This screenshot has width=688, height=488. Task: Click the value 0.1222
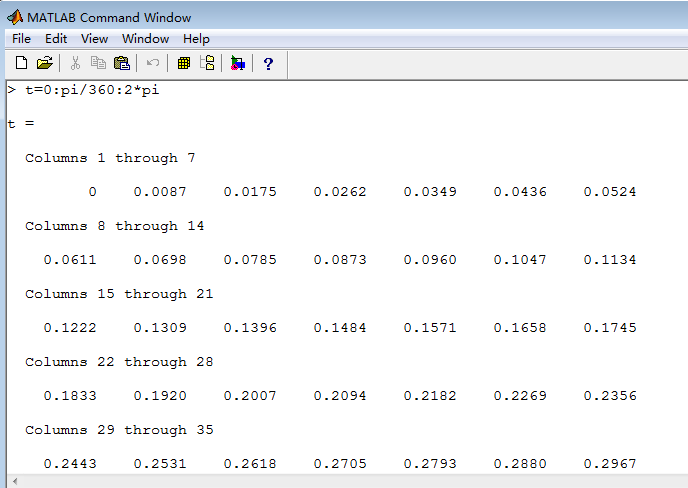pos(70,328)
